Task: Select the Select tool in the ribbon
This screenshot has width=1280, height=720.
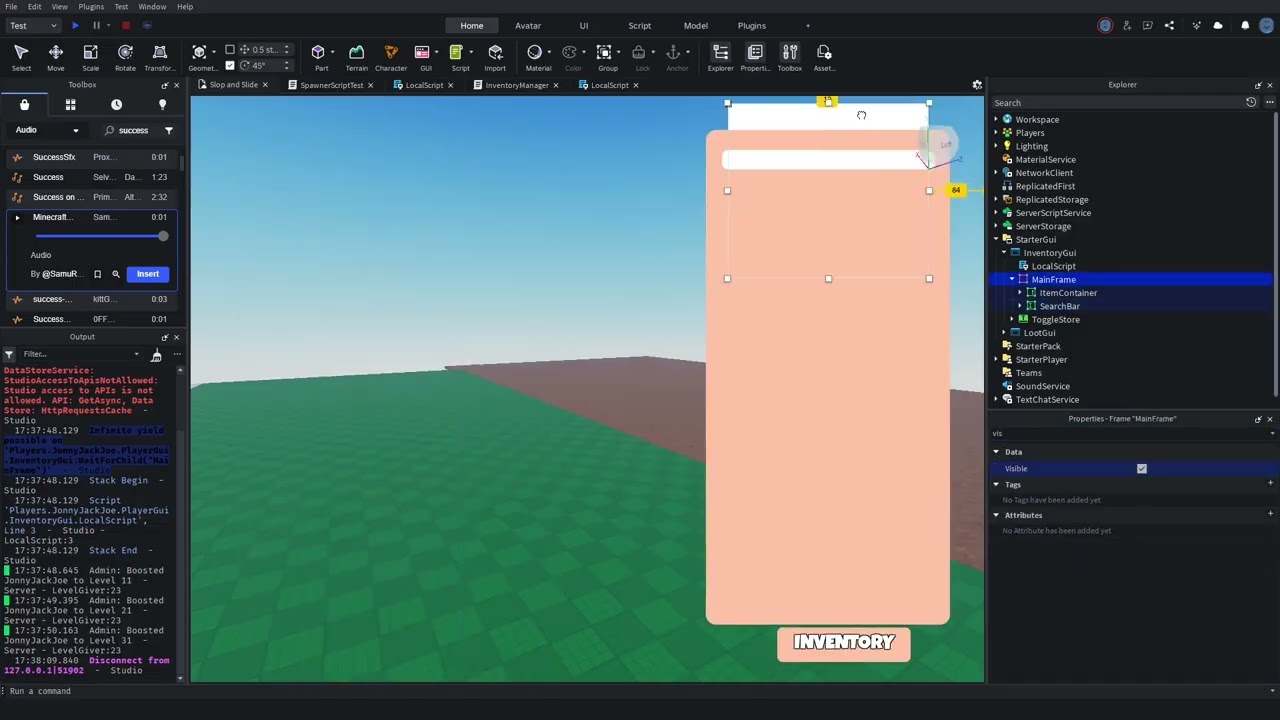Action: 21,58
